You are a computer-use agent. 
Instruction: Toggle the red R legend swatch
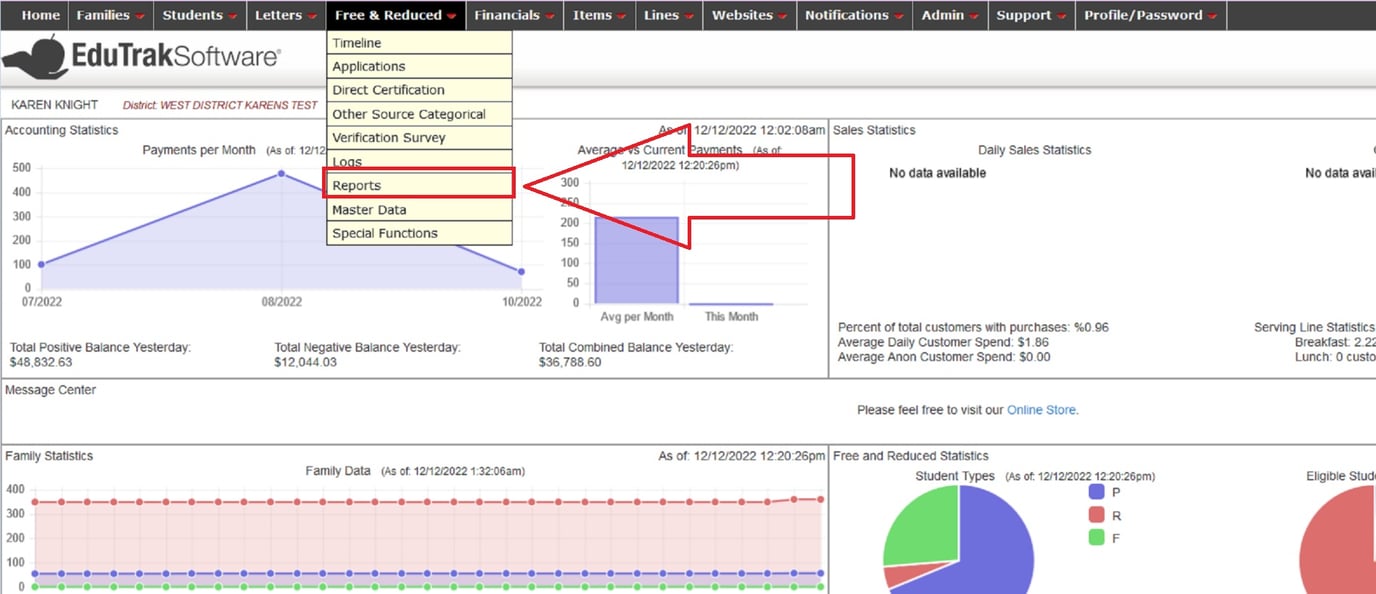tap(1096, 515)
